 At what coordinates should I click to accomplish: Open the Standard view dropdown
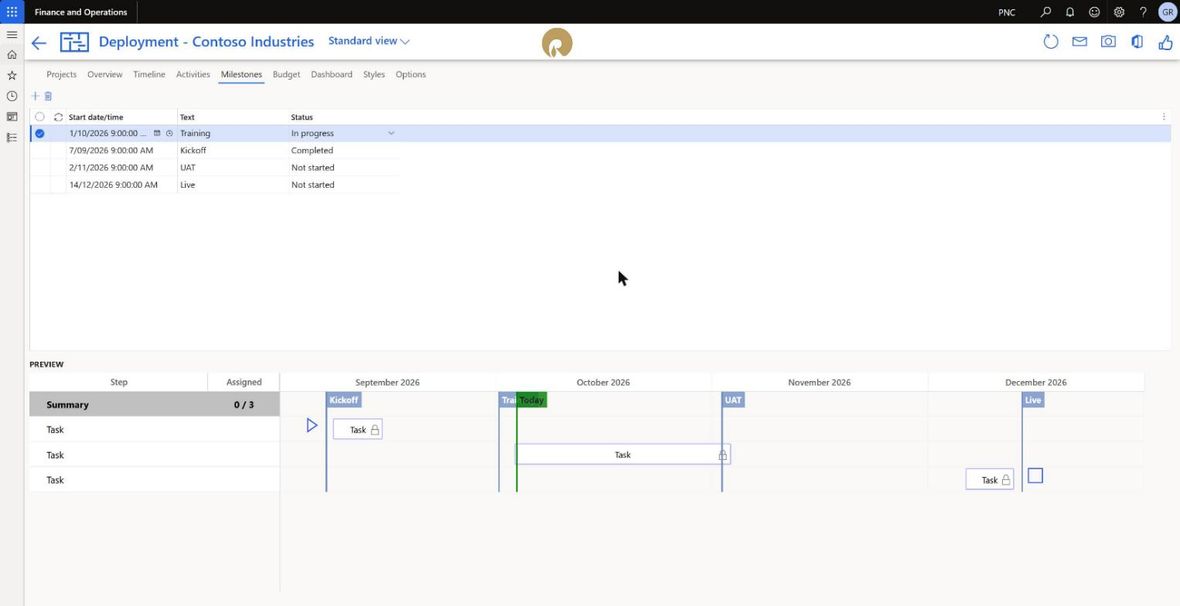pyautogui.click(x=369, y=41)
